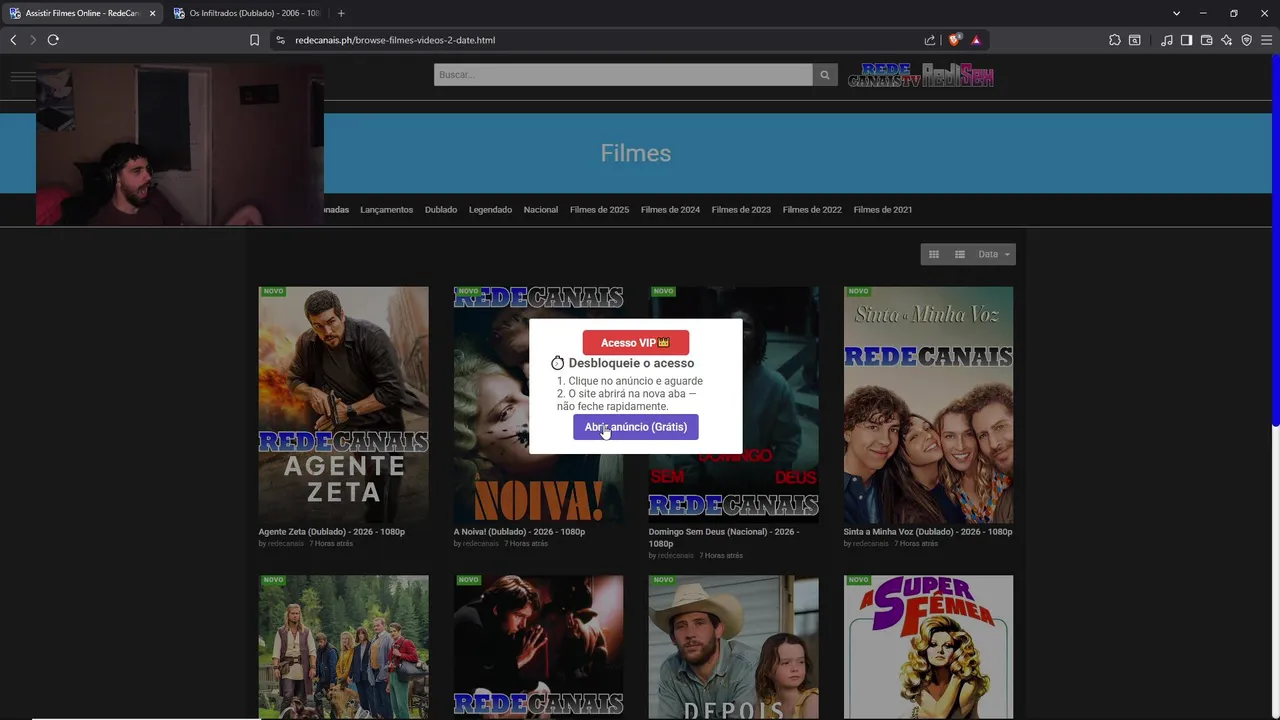The width and height of the screenshot is (1280, 720).
Task: Open Filmes de 2025 category
Action: click(x=599, y=210)
